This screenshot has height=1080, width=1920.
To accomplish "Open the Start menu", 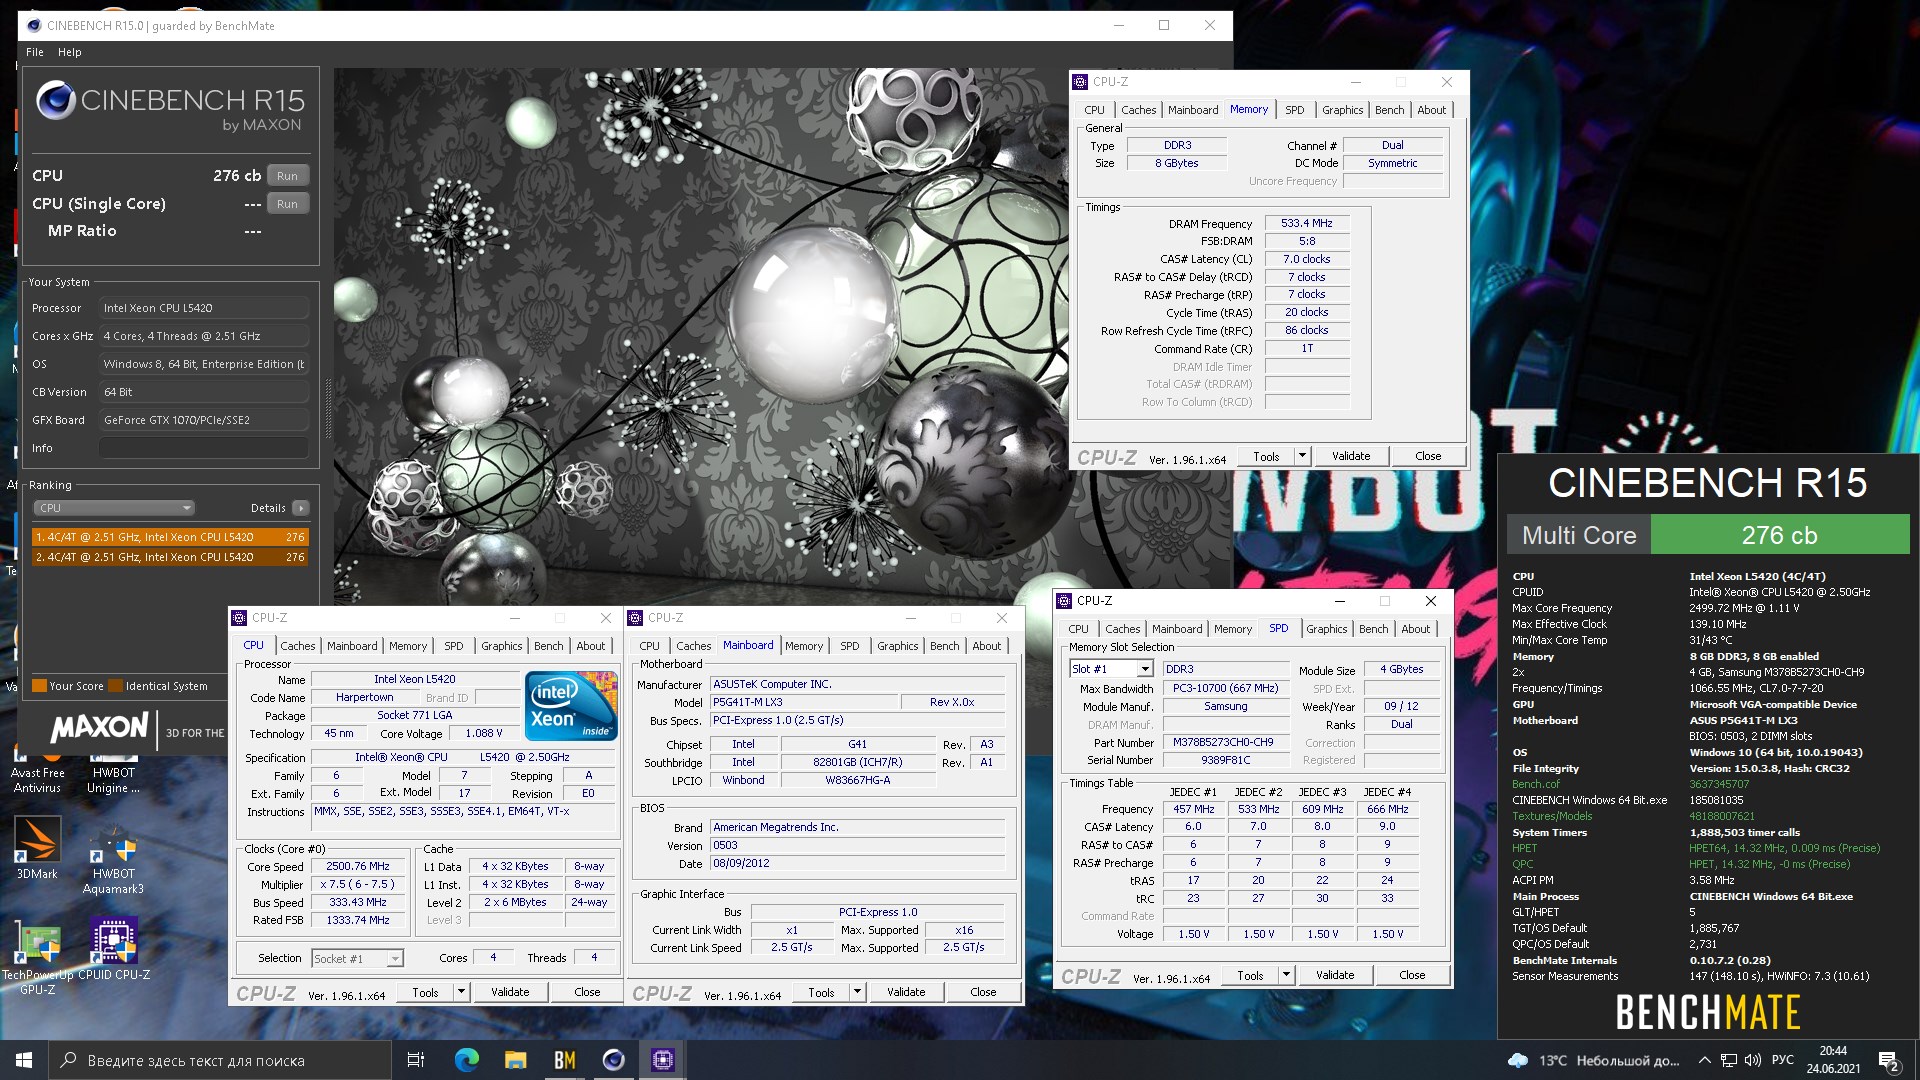I will click(x=24, y=1060).
